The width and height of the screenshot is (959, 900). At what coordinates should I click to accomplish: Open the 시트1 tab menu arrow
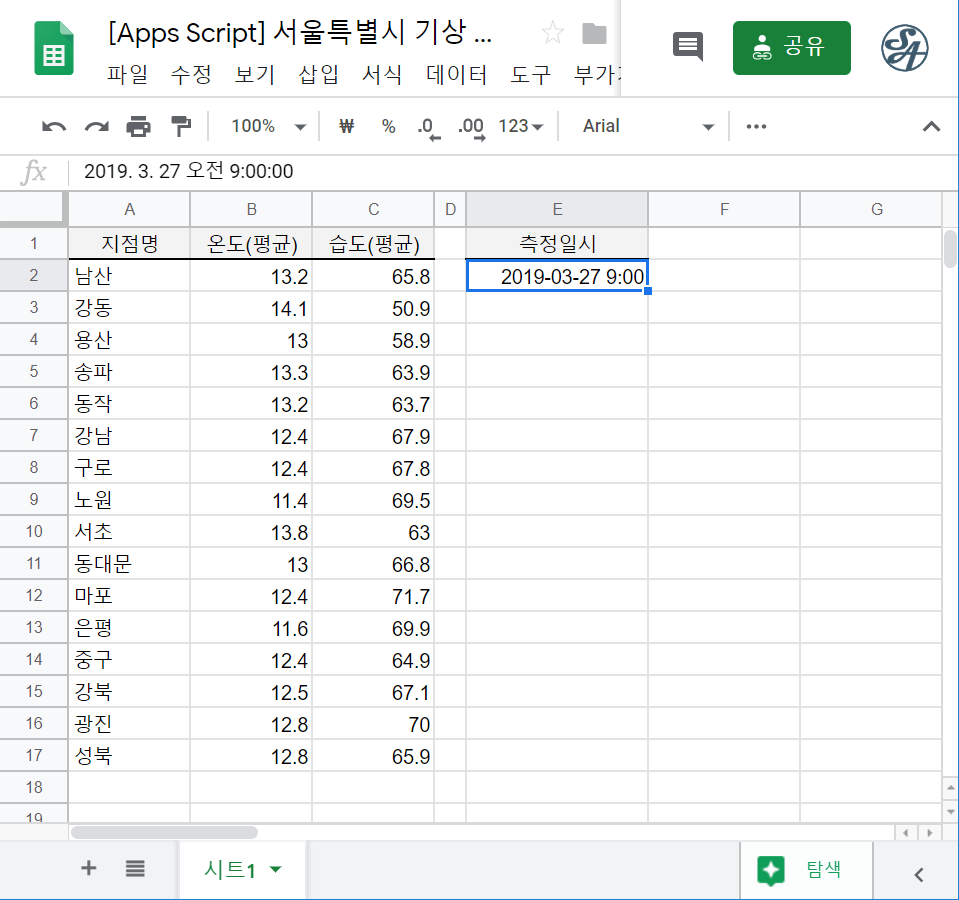276,870
